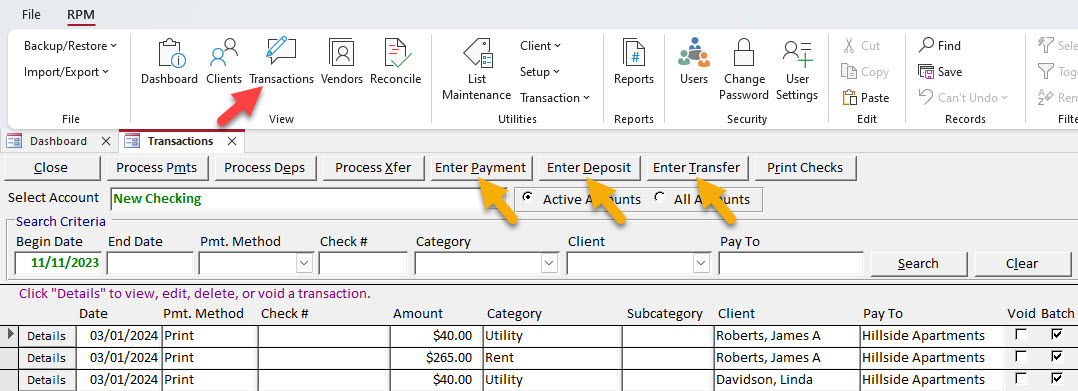This screenshot has width=1078, height=391.
Task: Click the Enter Deposit button
Action: coord(589,168)
